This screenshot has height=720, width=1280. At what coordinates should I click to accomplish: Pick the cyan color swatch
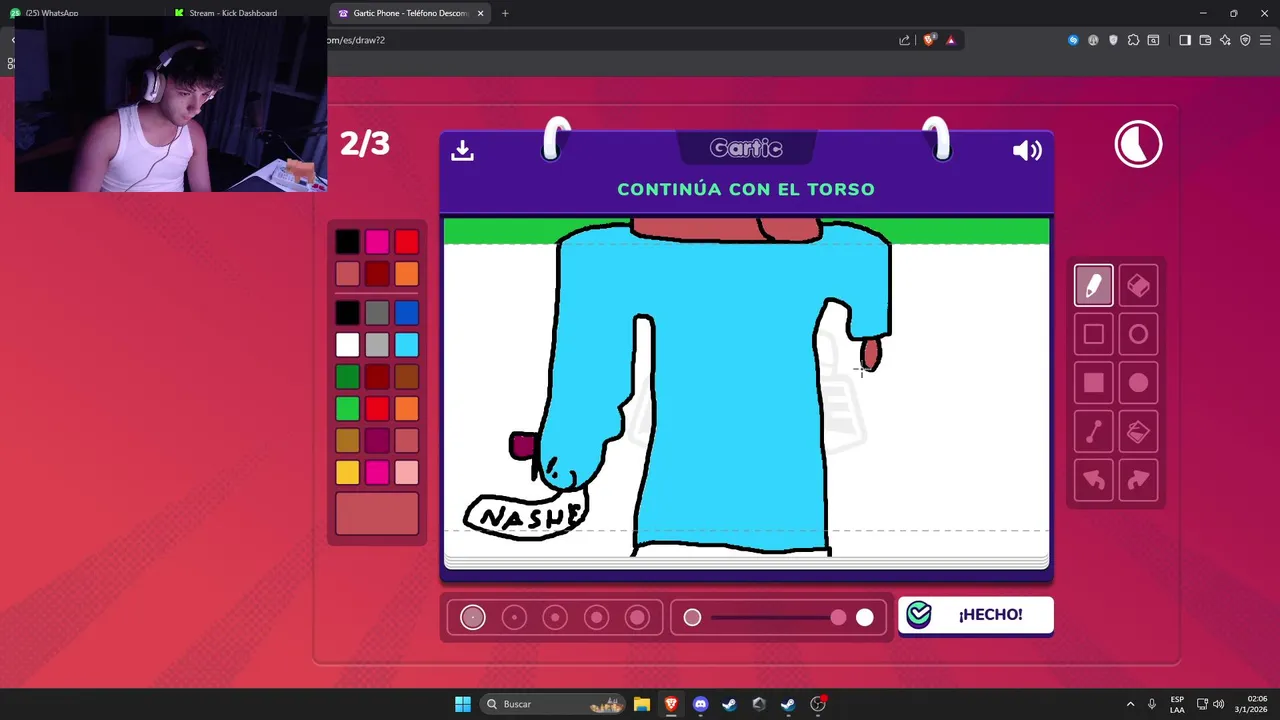[406, 345]
